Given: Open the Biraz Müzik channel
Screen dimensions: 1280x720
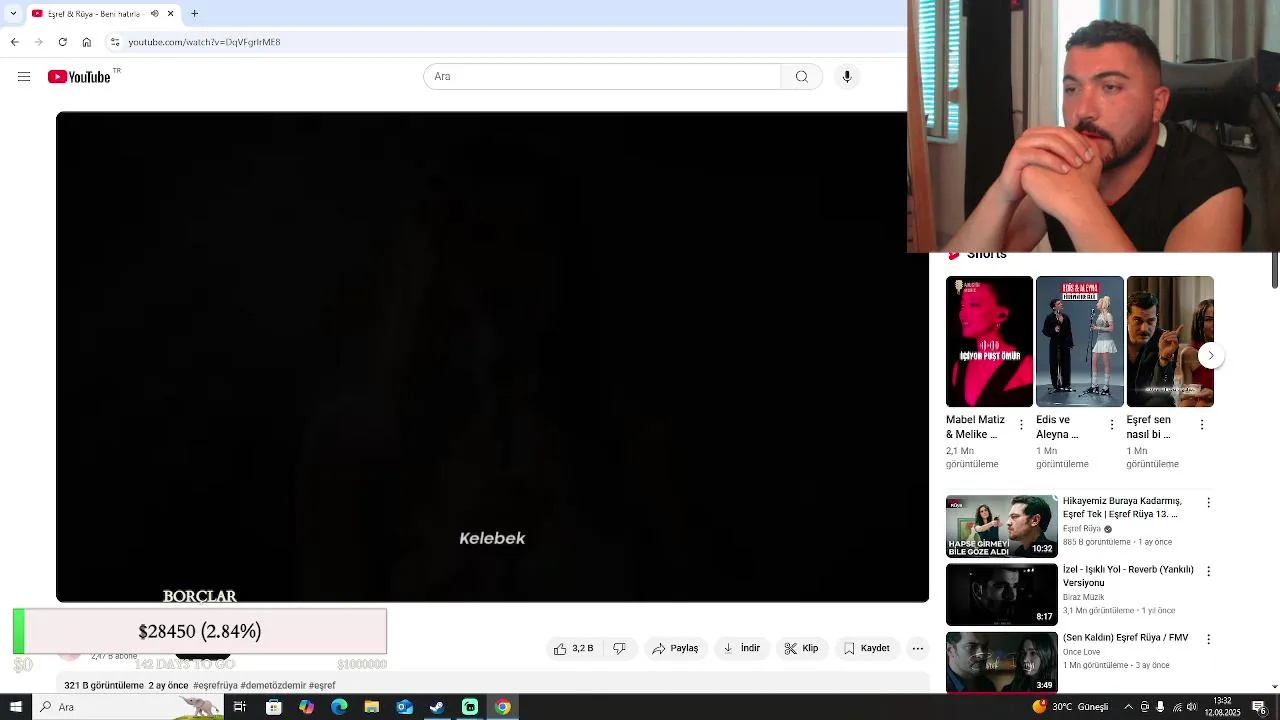Looking at the screenshot, I should tap(1082, 596).
